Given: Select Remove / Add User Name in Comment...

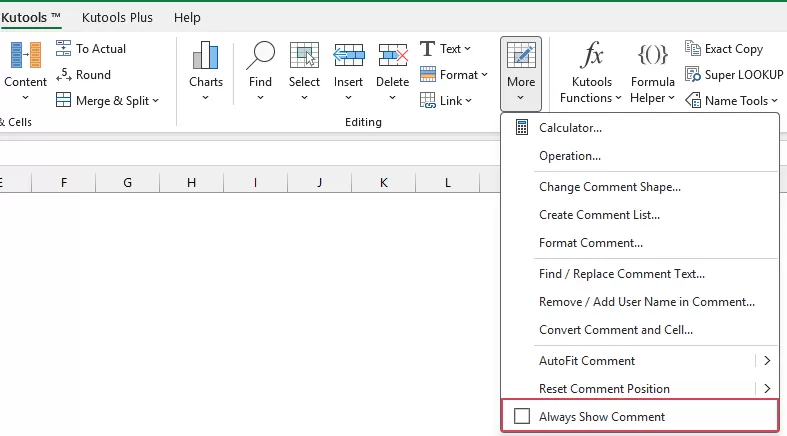Looking at the screenshot, I should [640, 302].
